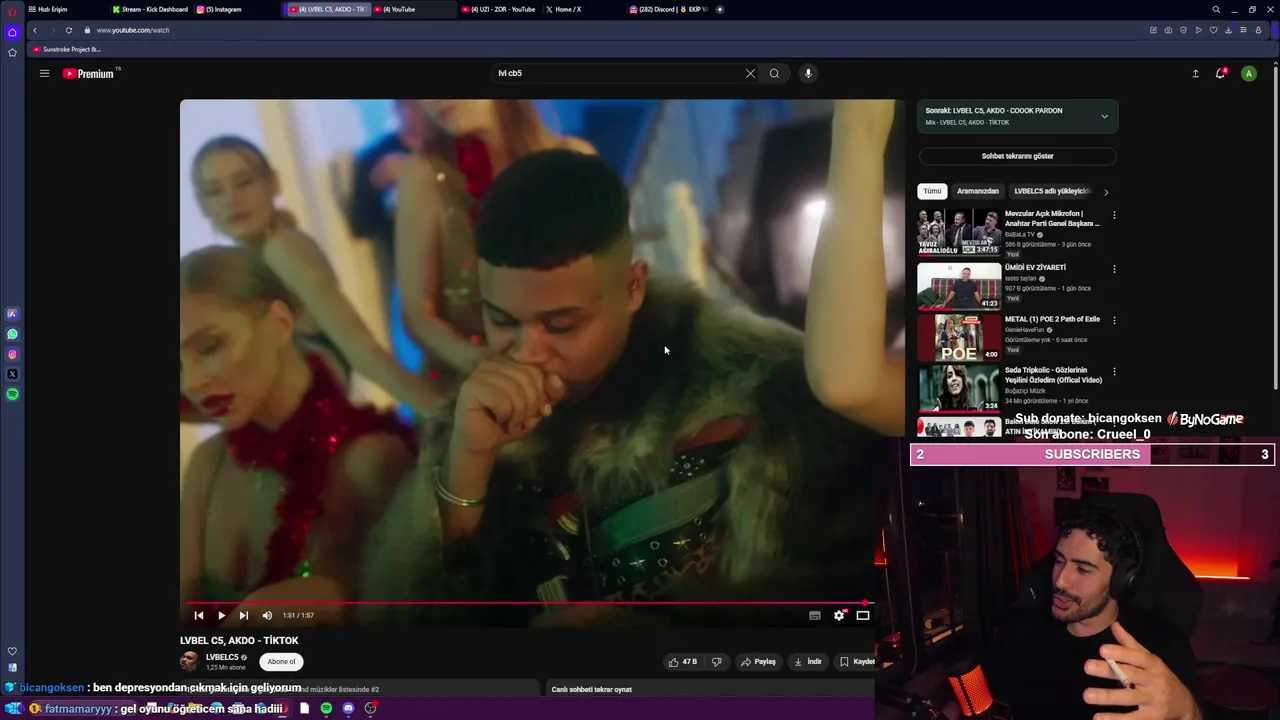Select 'LVBELC5 adlı yükleyiciden' chip

(x=1050, y=191)
